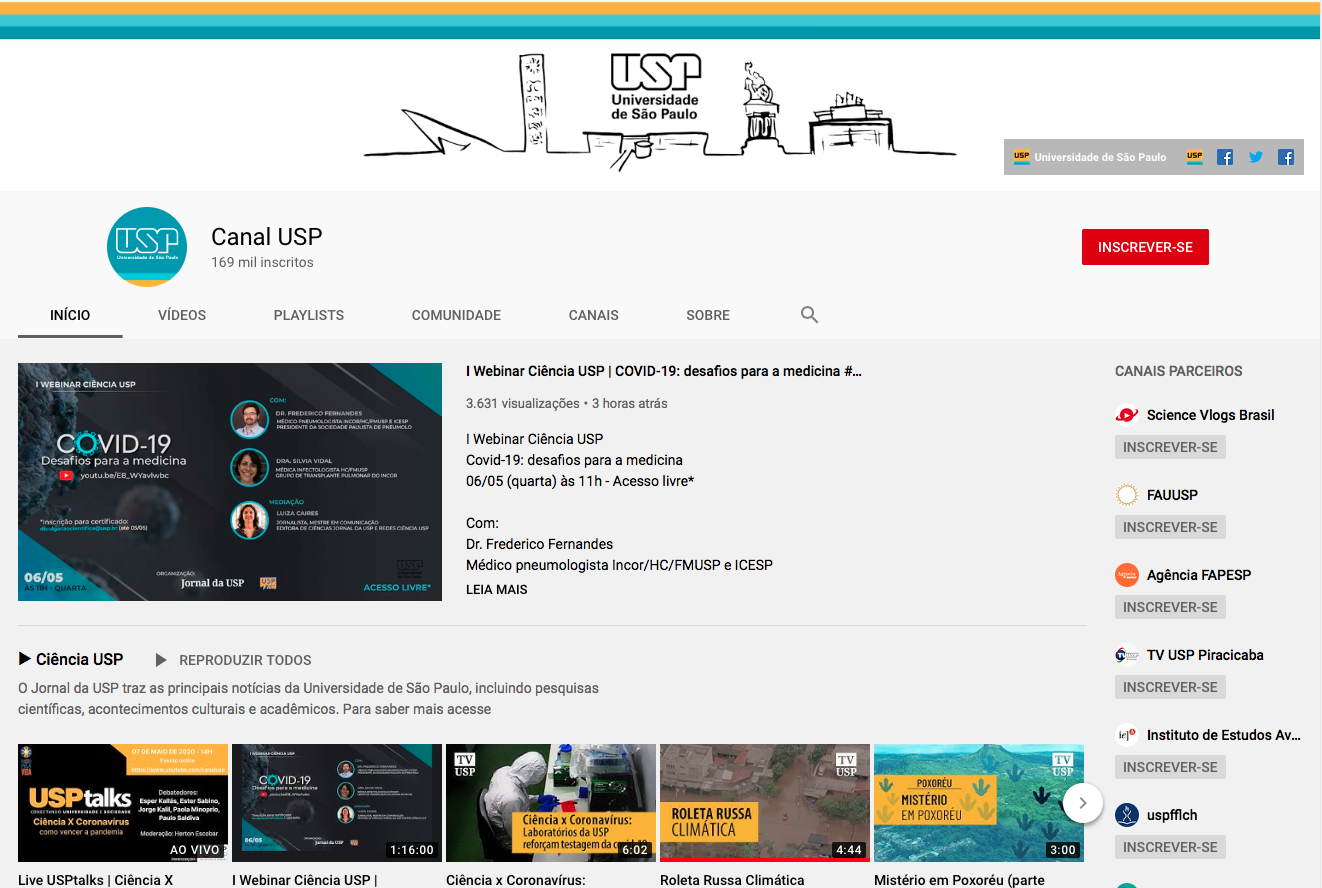Open the channel search magnifier icon
The width and height of the screenshot is (1322, 888).
tap(810, 315)
